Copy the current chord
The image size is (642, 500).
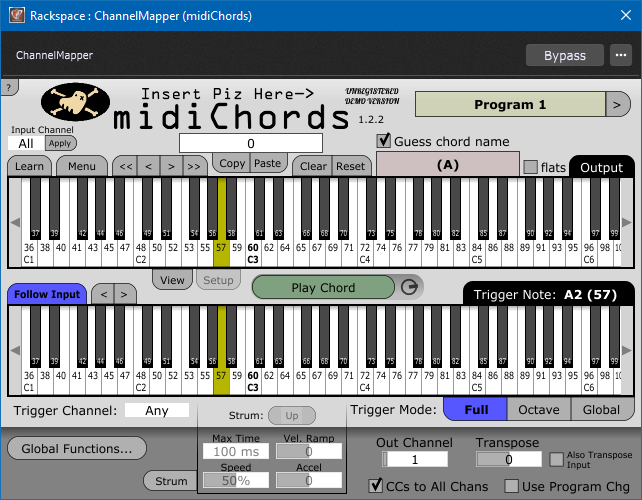point(232,163)
